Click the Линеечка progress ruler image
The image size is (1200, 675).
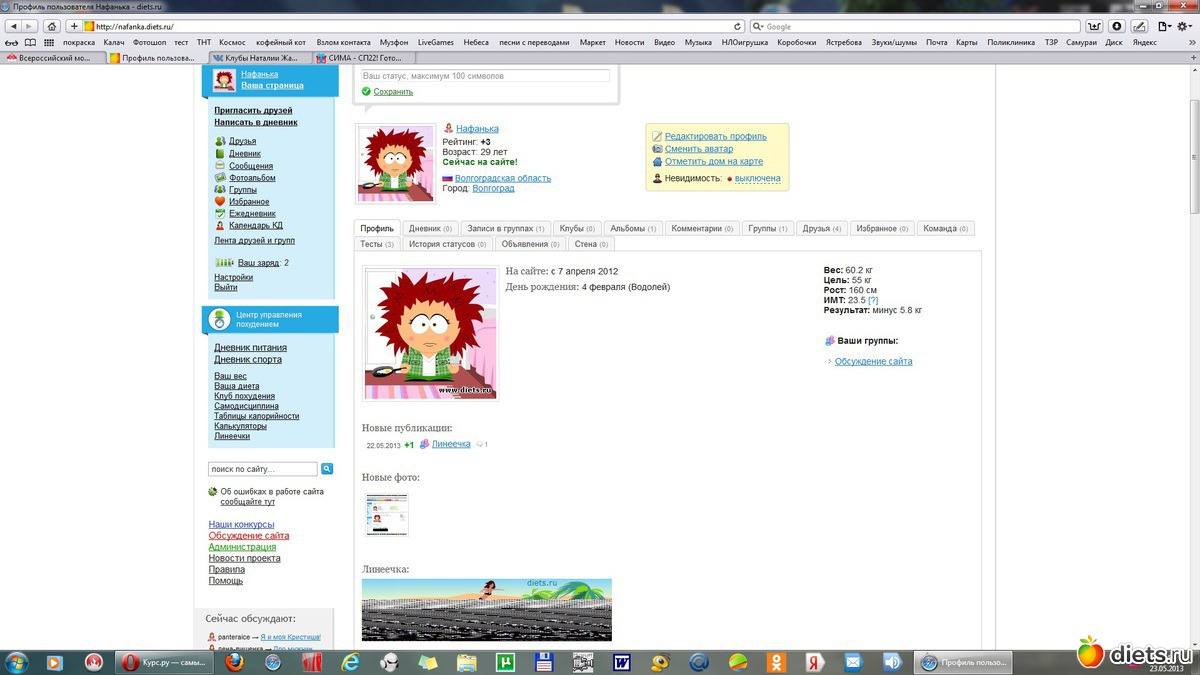486,610
